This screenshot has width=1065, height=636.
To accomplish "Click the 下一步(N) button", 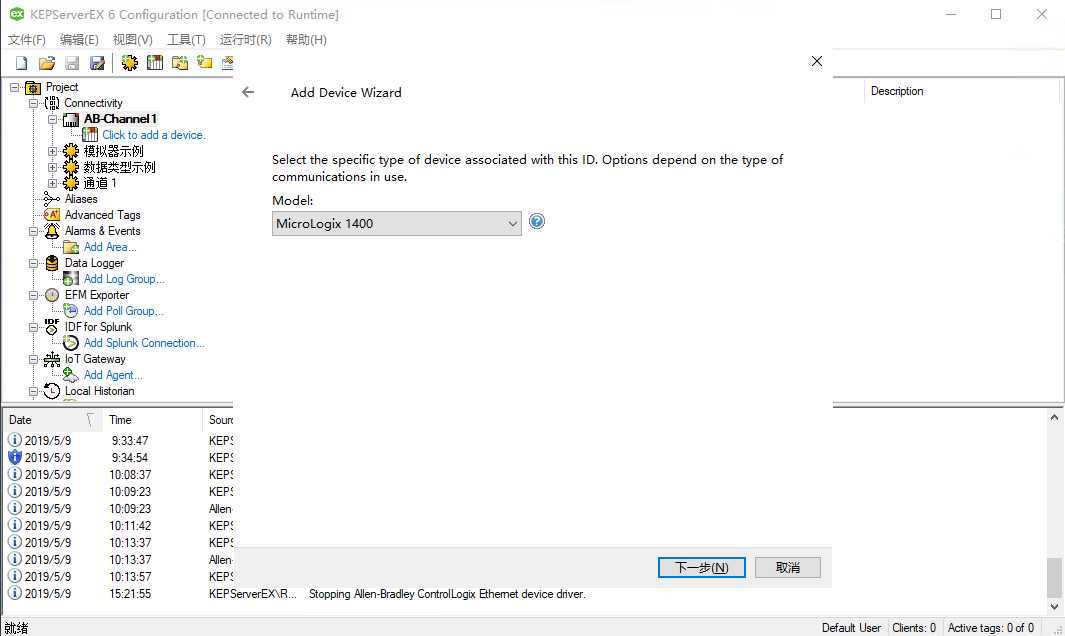I will (x=702, y=567).
